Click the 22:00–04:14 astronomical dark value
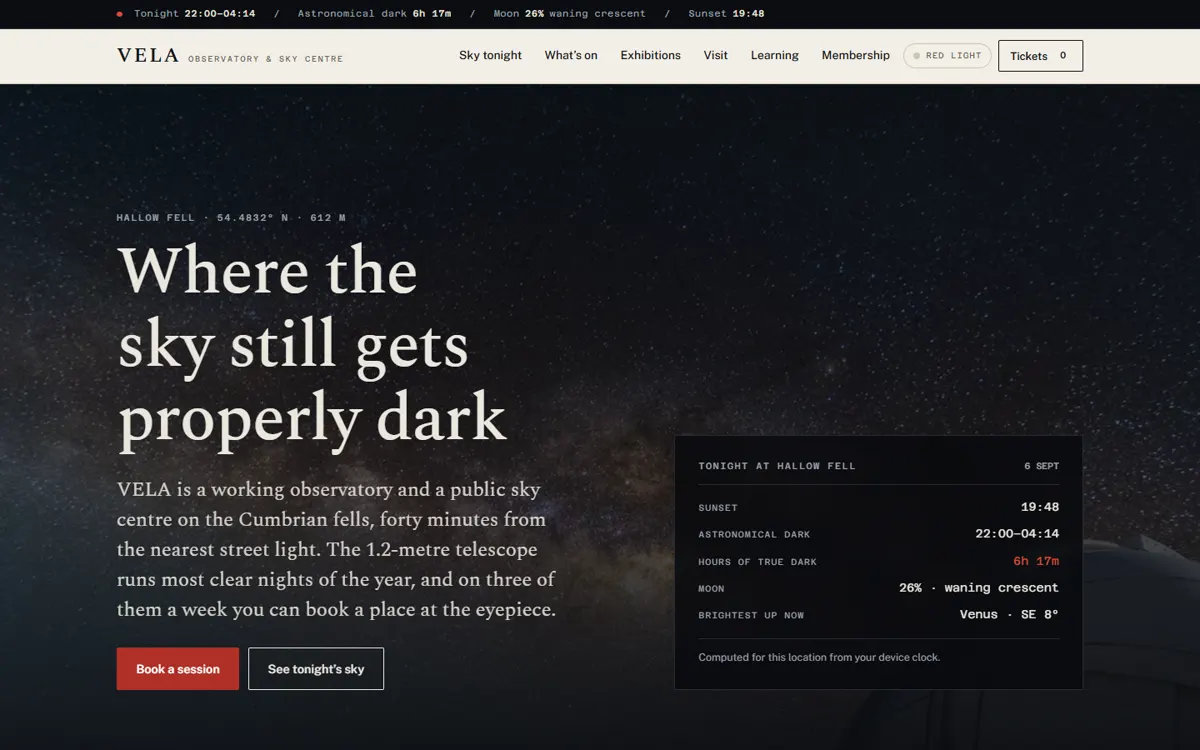This screenshot has height=750, width=1200. click(1017, 534)
